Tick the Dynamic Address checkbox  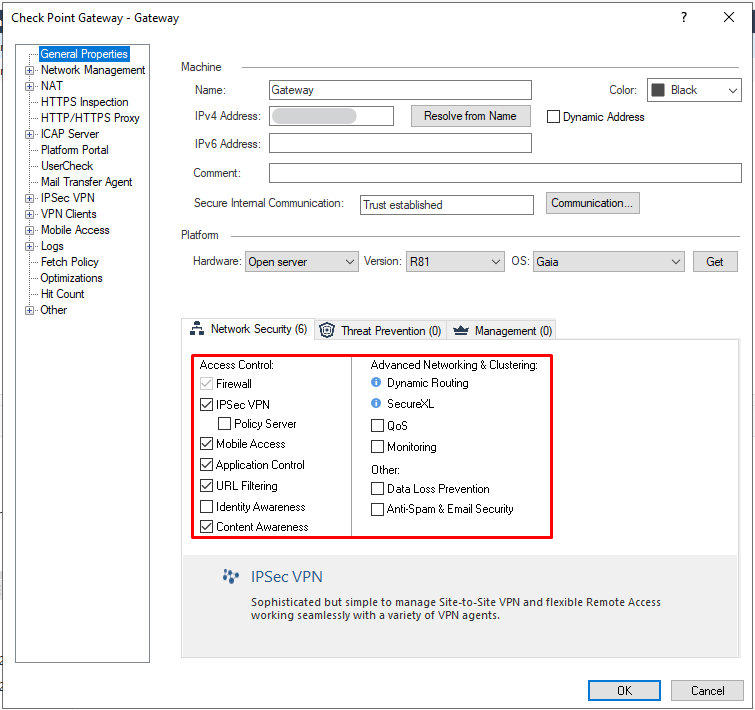[553, 117]
